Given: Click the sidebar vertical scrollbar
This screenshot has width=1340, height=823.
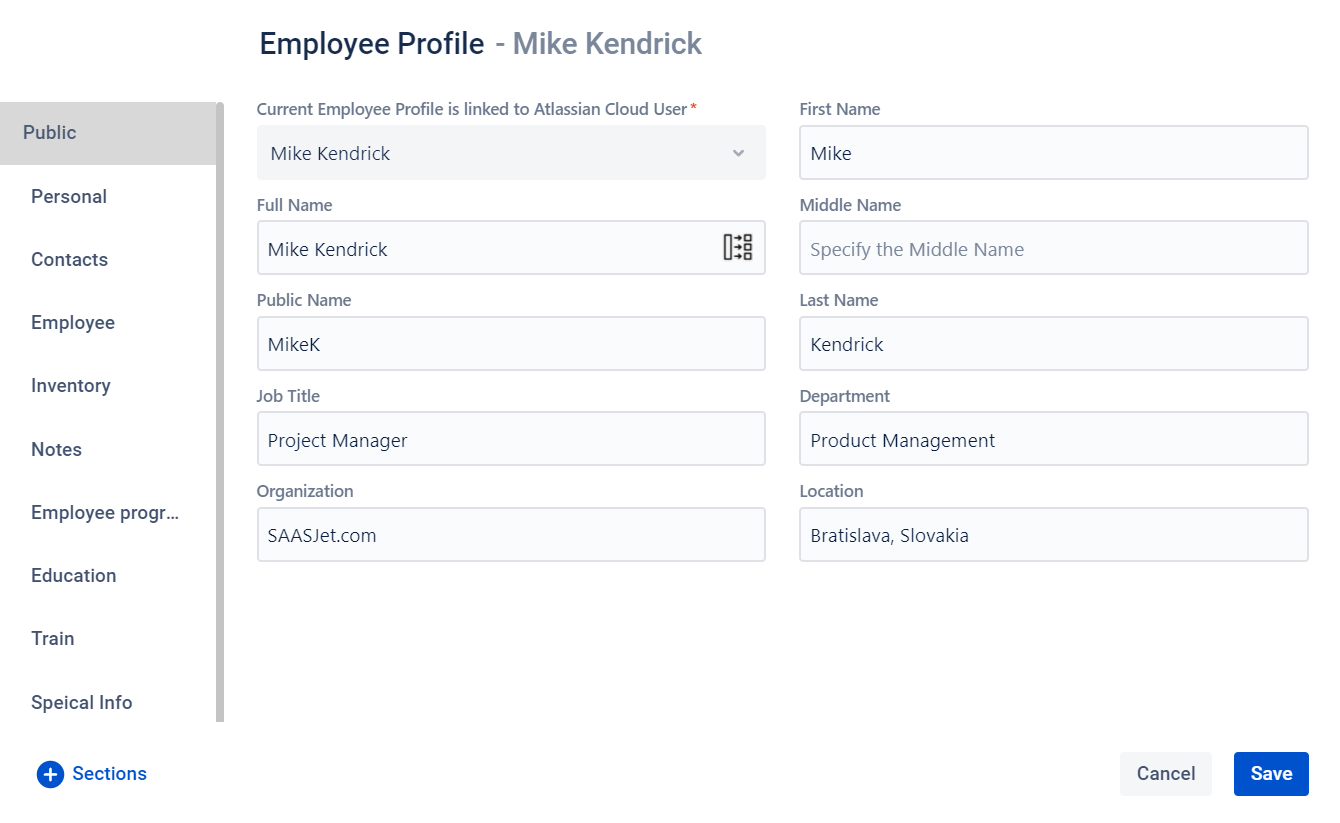Looking at the screenshot, I should pos(220,412).
